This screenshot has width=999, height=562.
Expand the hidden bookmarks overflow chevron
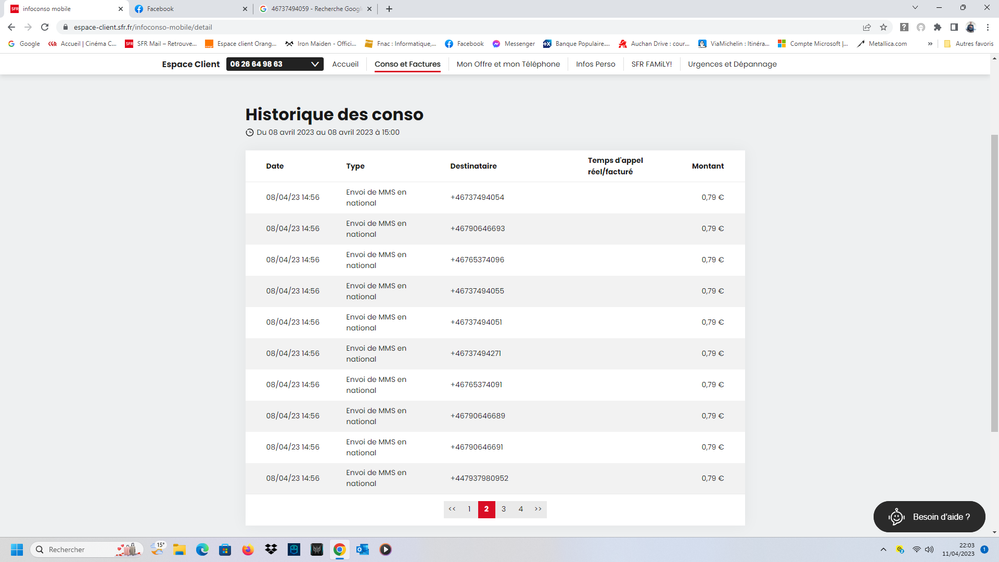[x=931, y=44]
